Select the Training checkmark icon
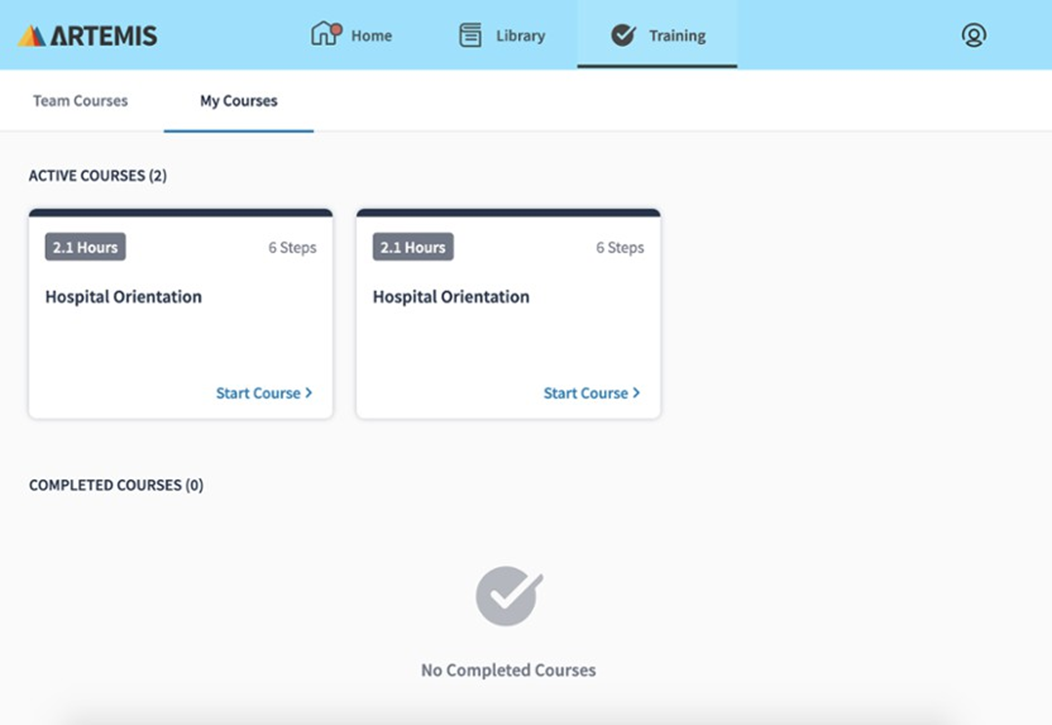1052x725 pixels. 623,35
